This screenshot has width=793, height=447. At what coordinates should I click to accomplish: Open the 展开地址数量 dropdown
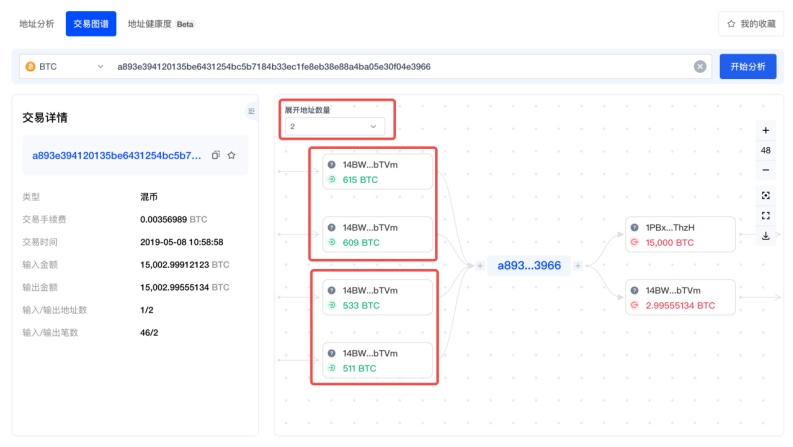pyautogui.click(x=334, y=126)
